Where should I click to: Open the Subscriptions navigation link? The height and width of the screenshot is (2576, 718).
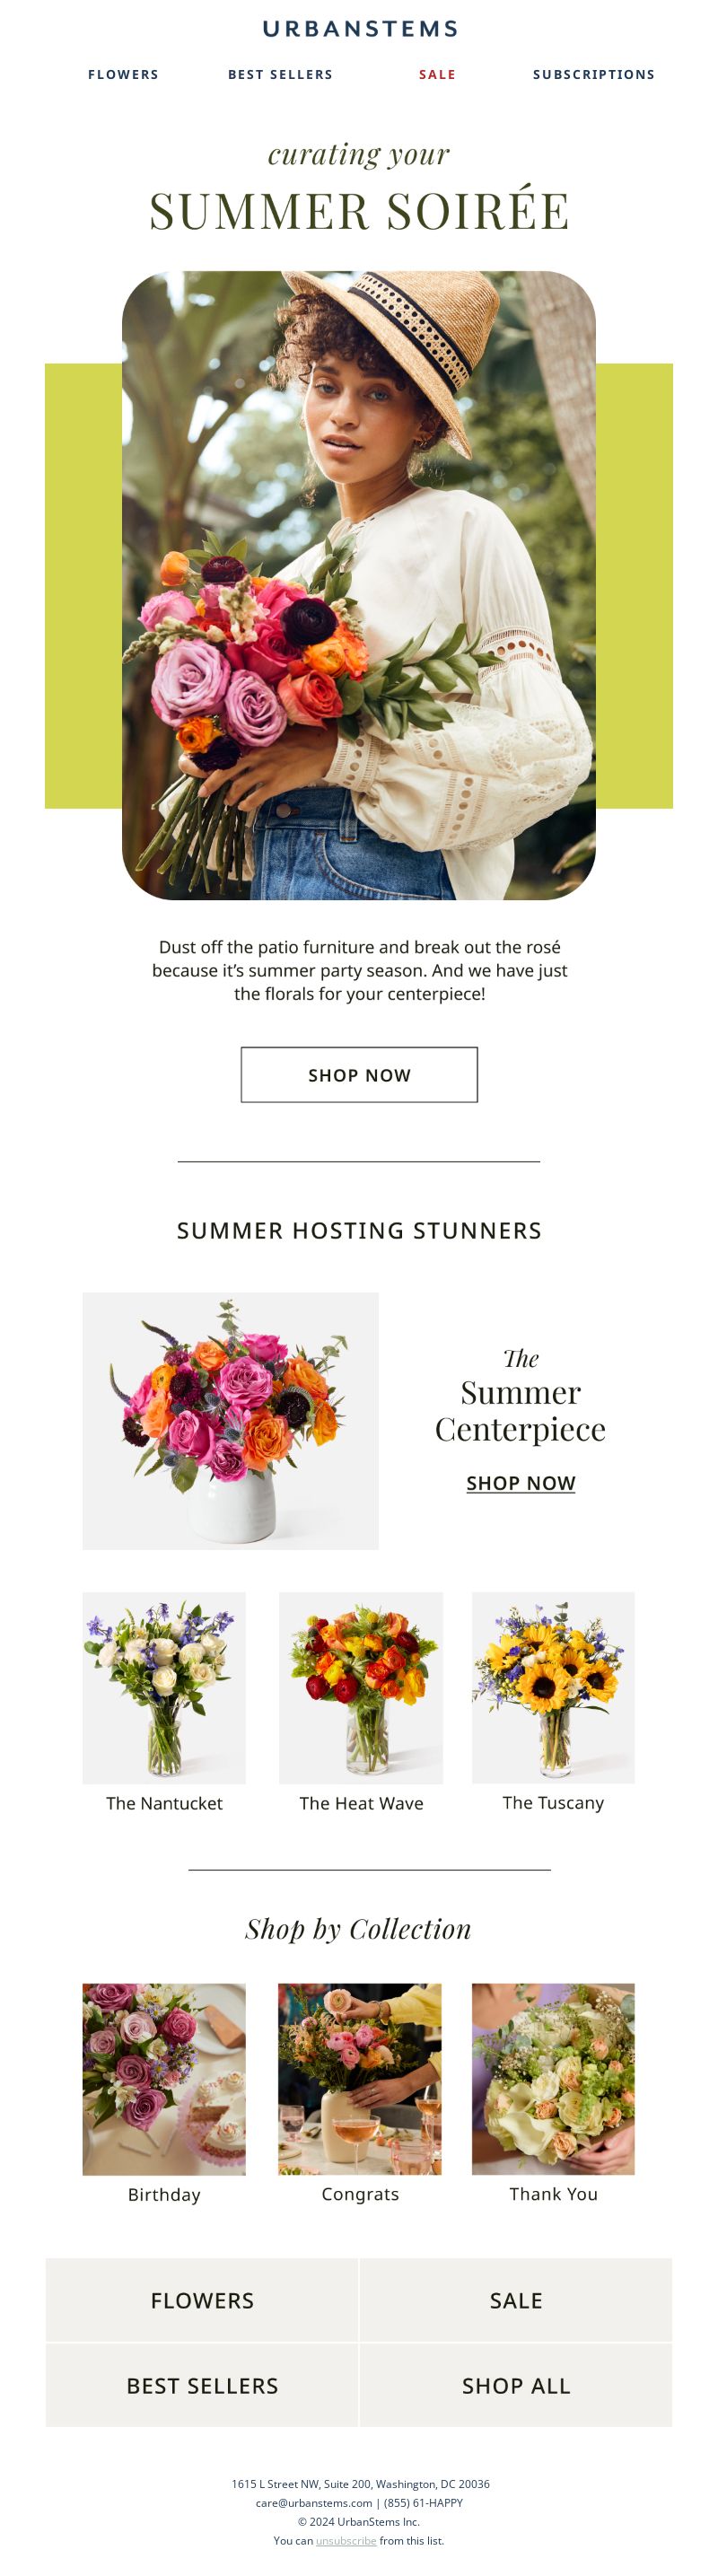pyautogui.click(x=593, y=75)
